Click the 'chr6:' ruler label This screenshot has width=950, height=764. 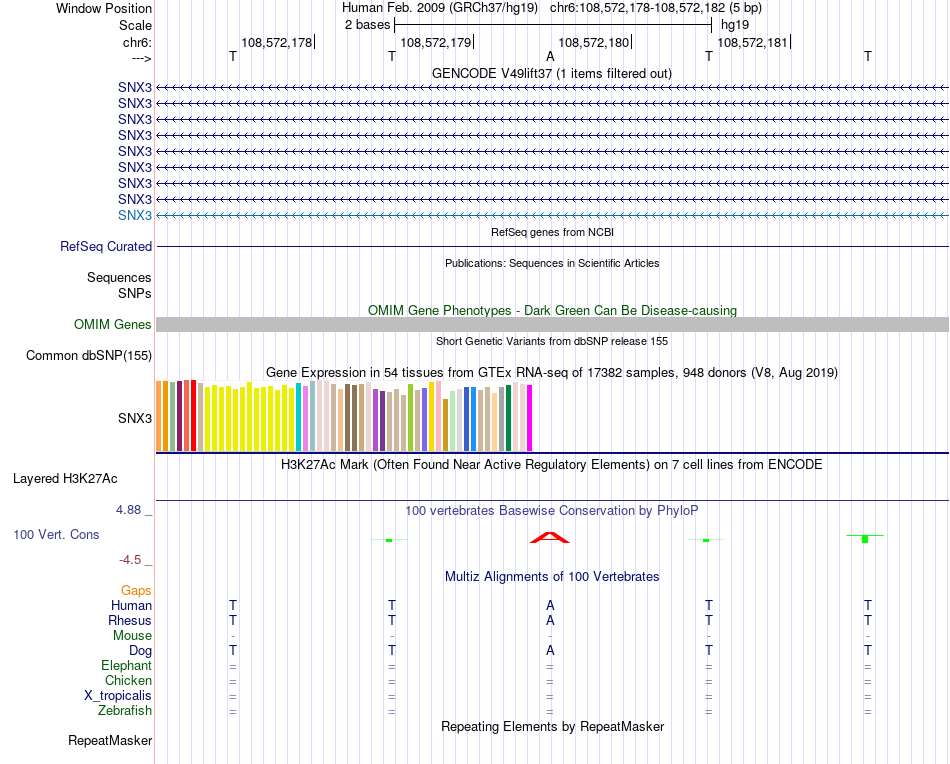click(137, 42)
